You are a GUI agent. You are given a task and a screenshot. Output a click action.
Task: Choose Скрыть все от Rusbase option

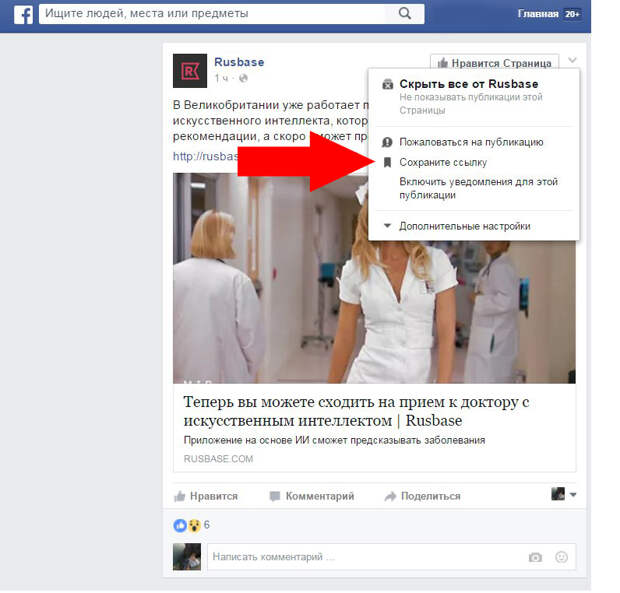(468, 84)
